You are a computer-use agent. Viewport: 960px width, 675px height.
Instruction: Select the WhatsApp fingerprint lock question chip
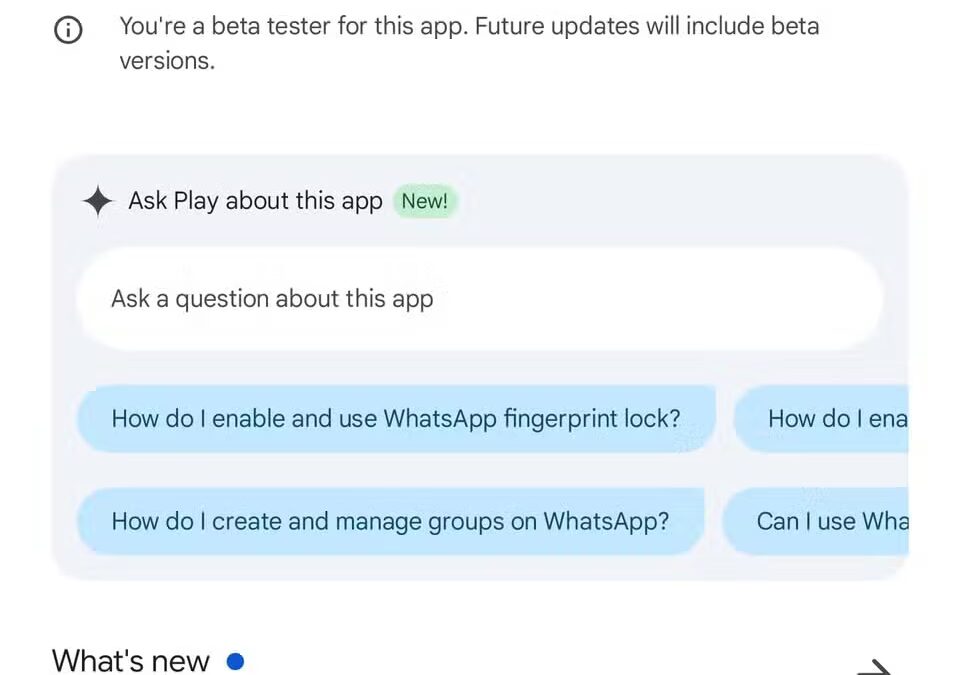pos(396,418)
